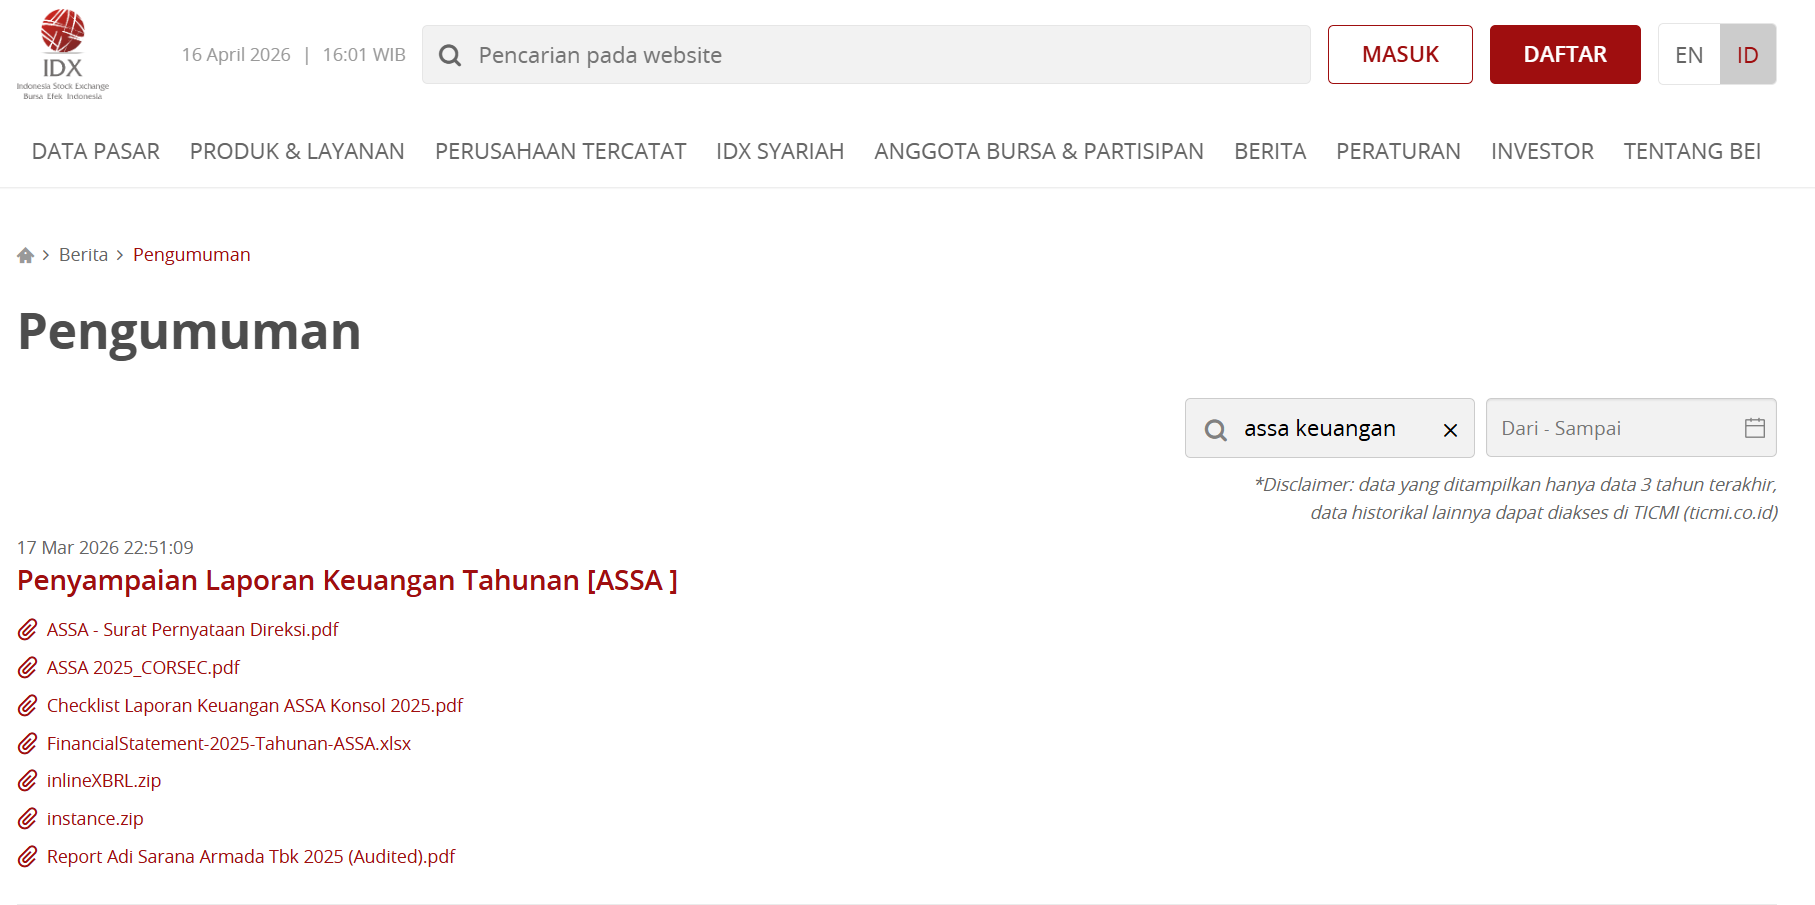Click the Pengumuman page heading

(189, 332)
